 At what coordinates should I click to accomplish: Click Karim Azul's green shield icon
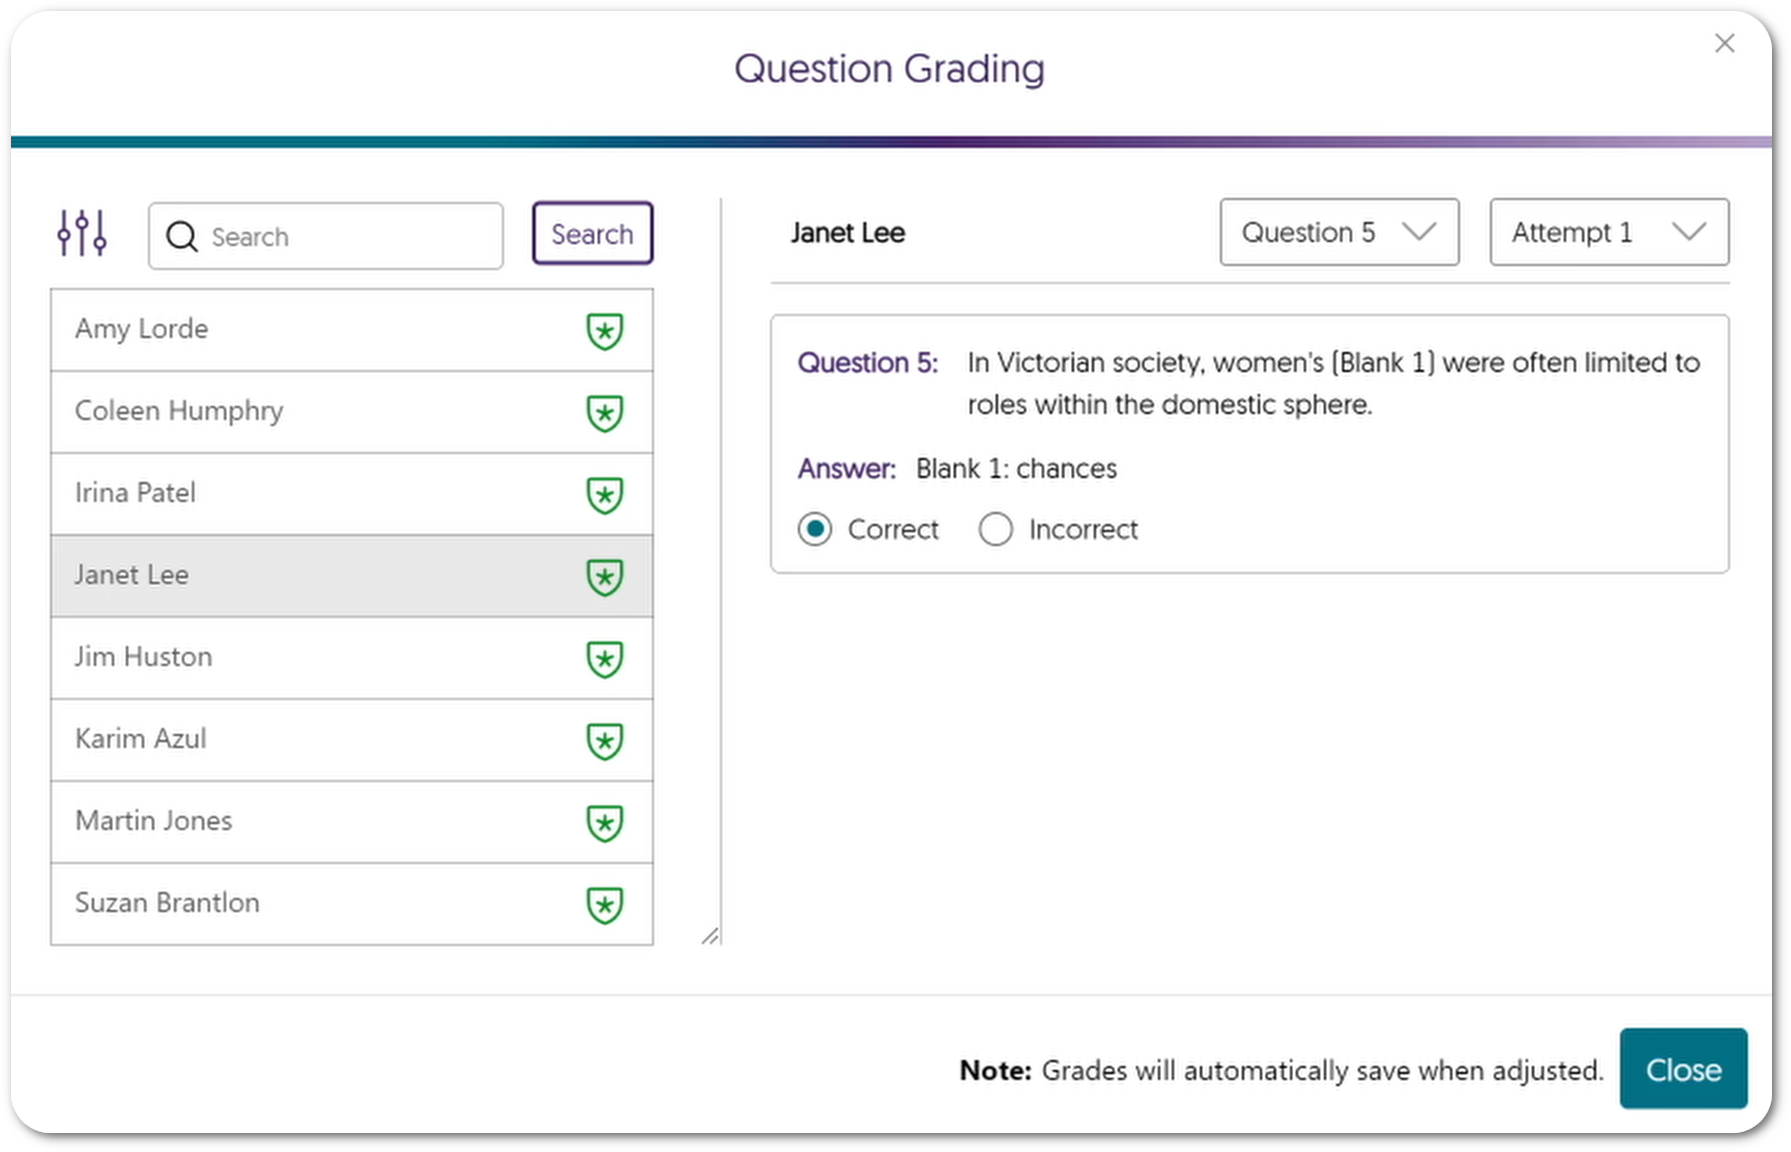click(604, 741)
